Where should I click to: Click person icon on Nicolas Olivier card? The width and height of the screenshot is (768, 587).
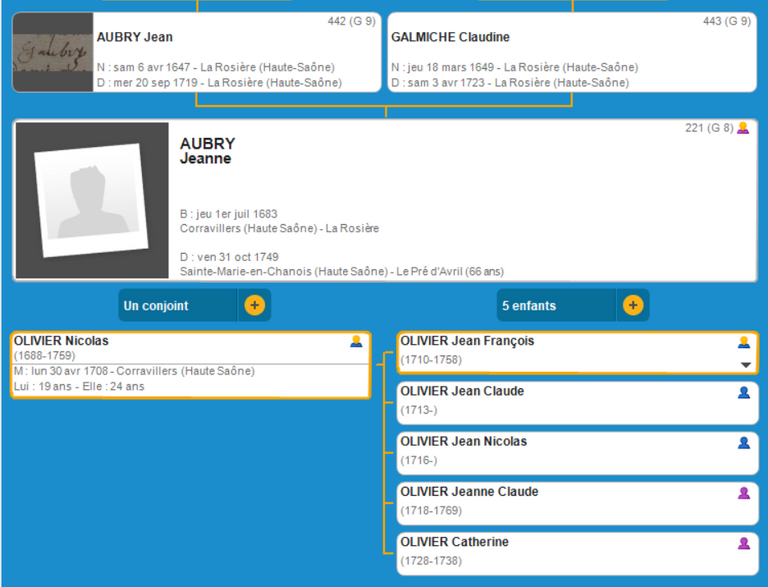pyautogui.click(x=356, y=342)
